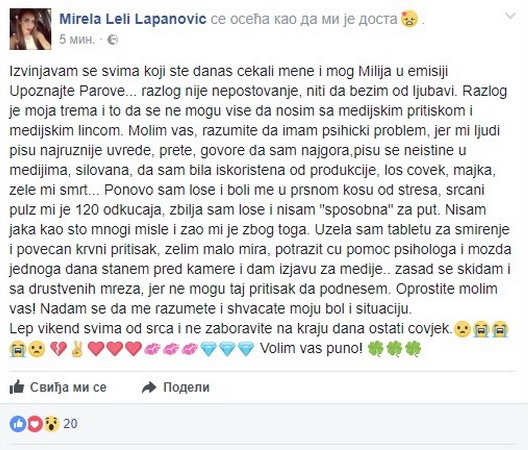
Task: Click the blue Like reaction icon
Action: point(18,424)
